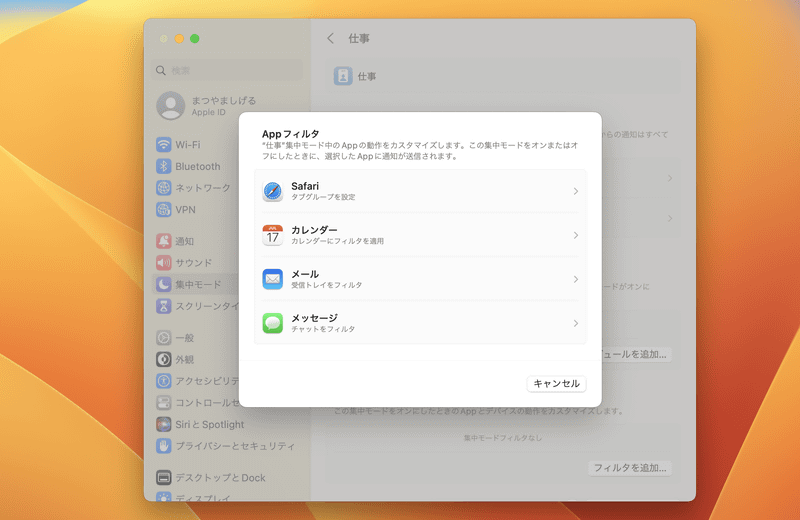Click the Safari compass icon
This screenshot has height=520, width=800.
272,191
